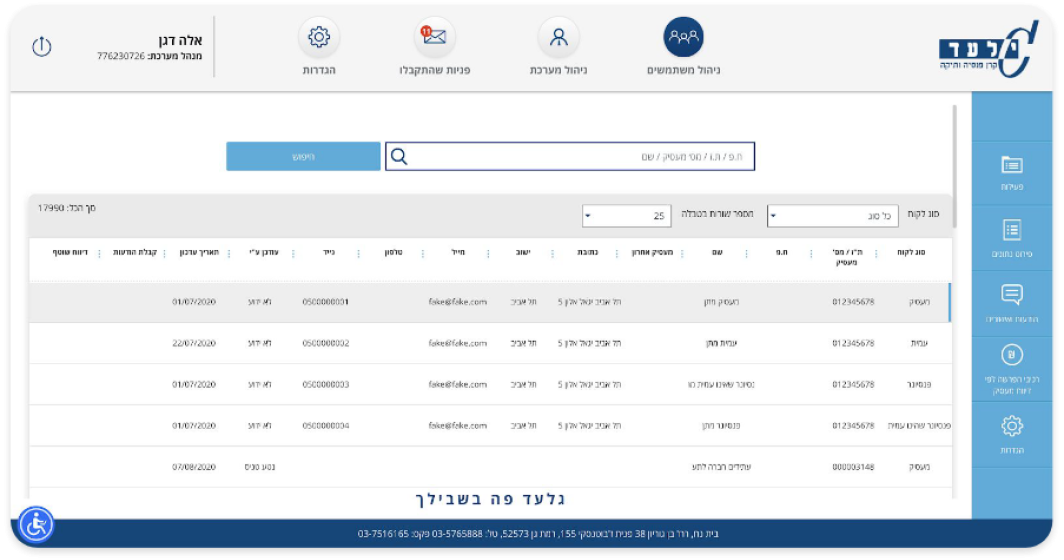Expand the rows per page dropdown showing 25
This screenshot has width=1064, height=560.
coord(588,216)
